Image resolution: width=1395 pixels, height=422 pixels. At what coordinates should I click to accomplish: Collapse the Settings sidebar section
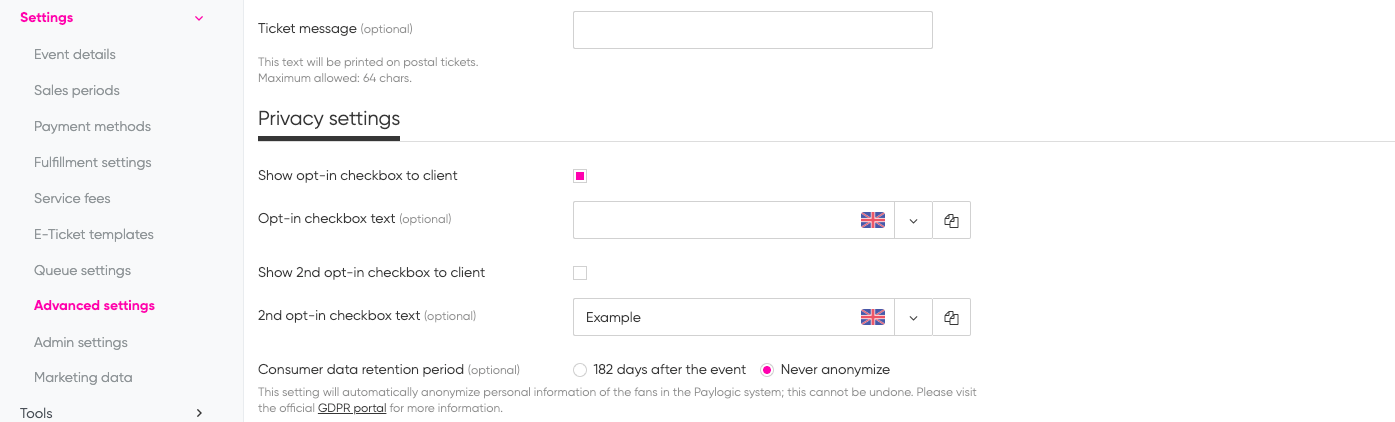point(199,18)
